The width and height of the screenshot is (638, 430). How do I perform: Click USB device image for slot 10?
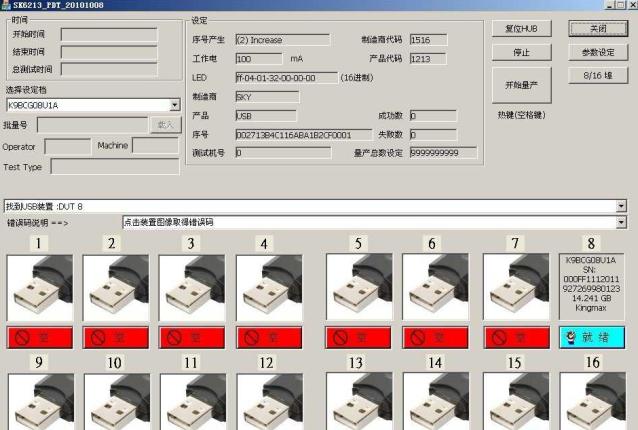[x=117, y=402]
